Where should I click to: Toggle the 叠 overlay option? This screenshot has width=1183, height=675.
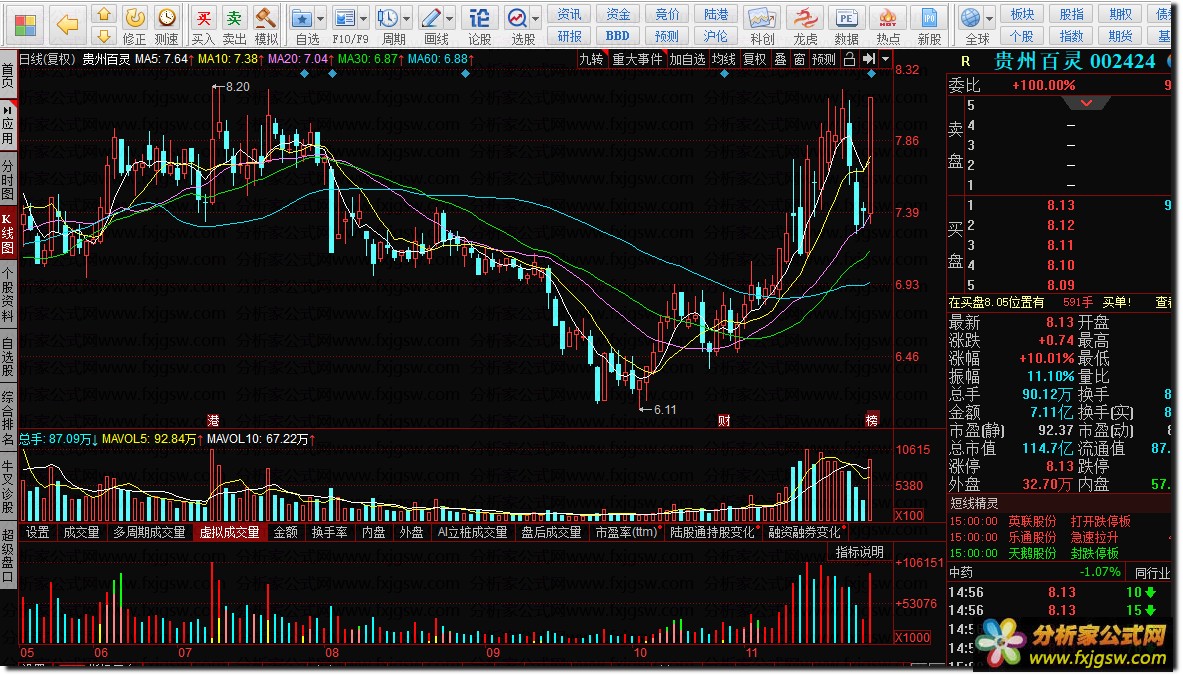coord(781,59)
